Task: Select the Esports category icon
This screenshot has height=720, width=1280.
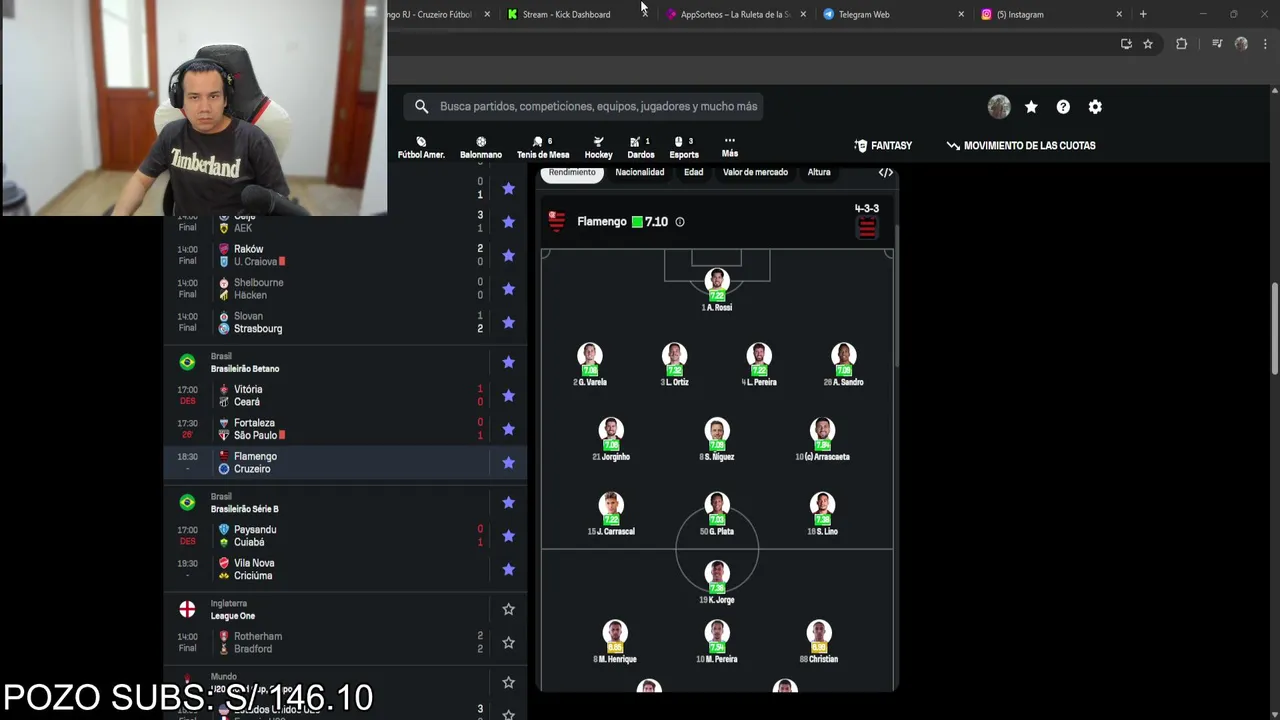Action: 684,147
